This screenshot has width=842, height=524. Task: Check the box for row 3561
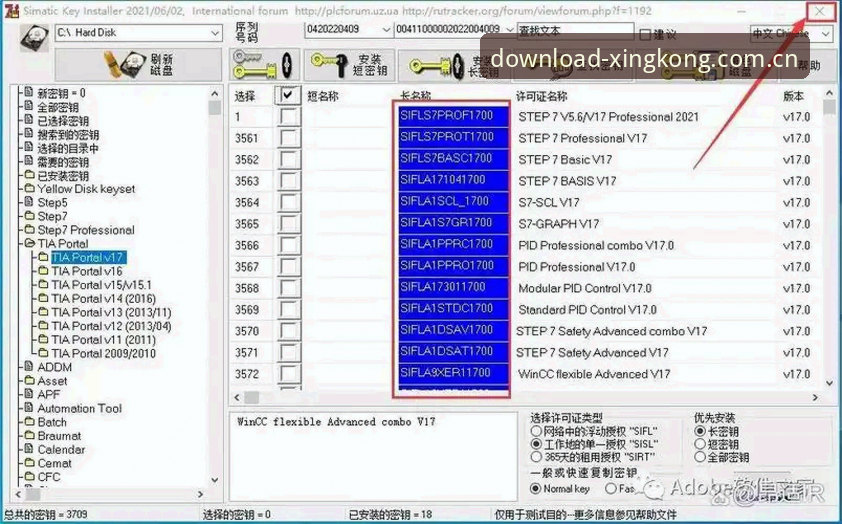pyautogui.click(x=288, y=138)
